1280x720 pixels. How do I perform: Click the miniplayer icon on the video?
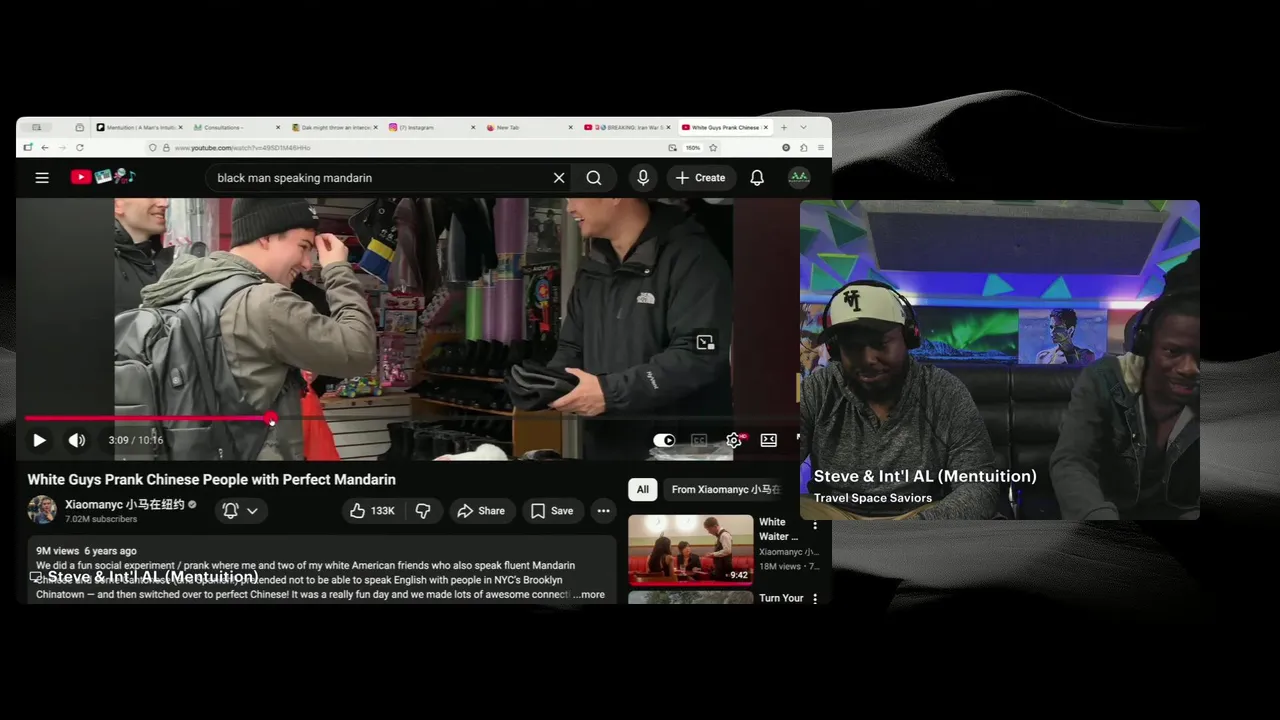coord(705,343)
